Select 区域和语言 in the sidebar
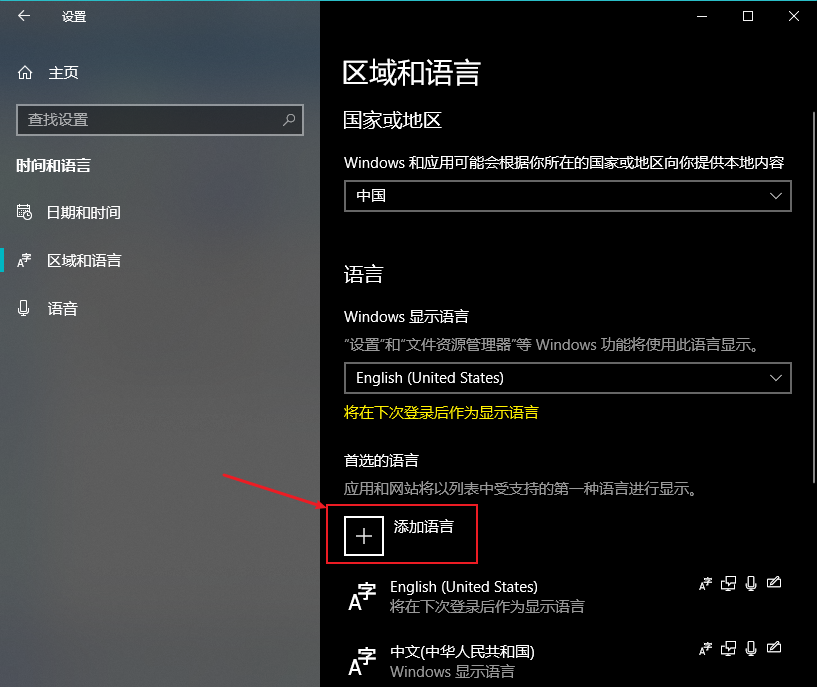Image resolution: width=817 pixels, height=687 pixels. [84, 260]
